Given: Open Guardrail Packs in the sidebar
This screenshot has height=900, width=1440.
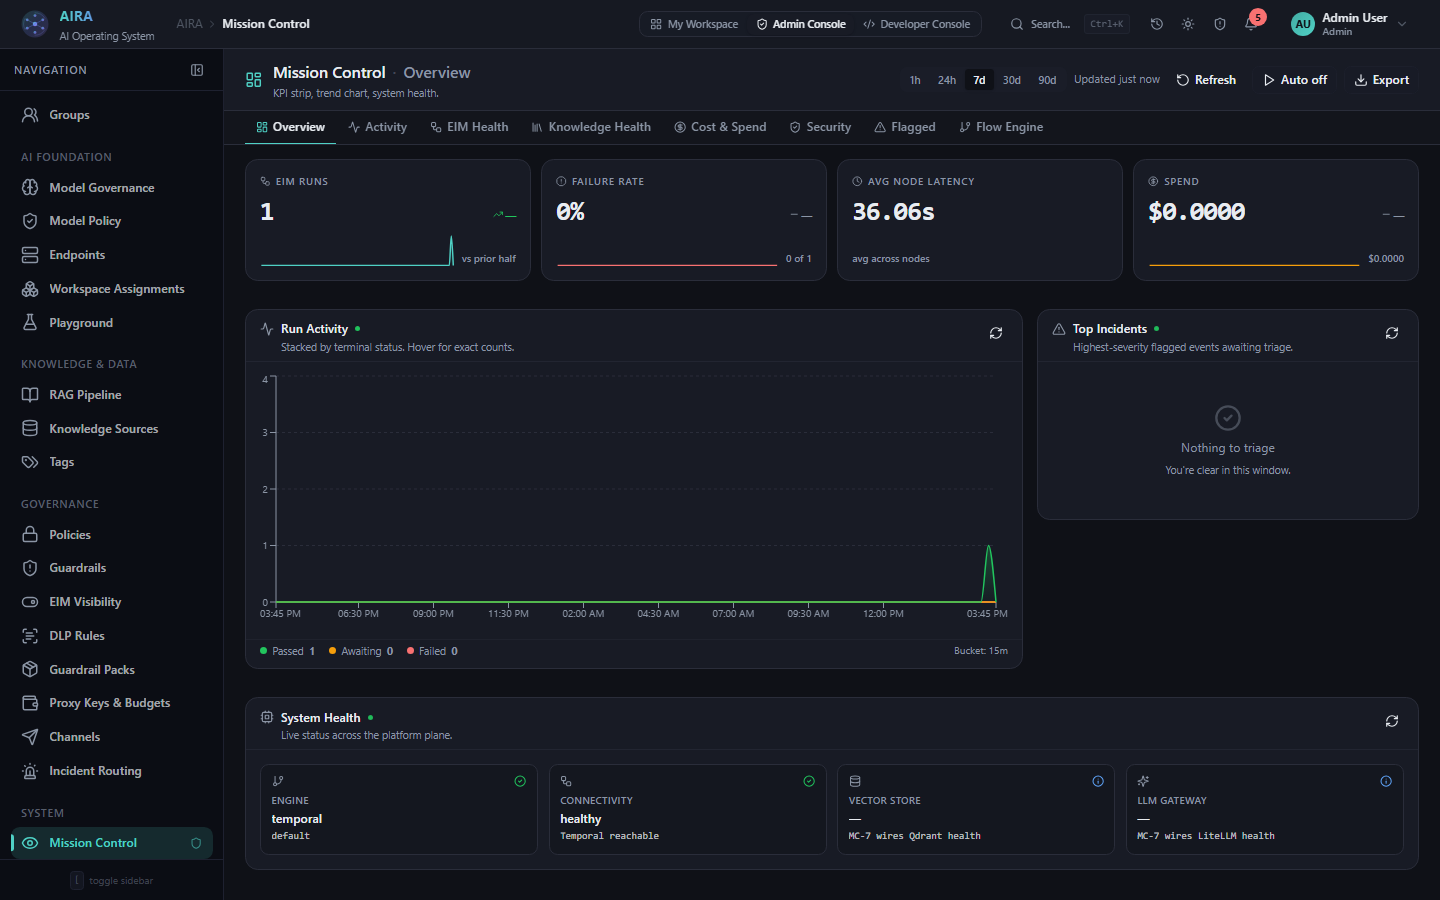Looking at the screenshot, I should 112,670.
